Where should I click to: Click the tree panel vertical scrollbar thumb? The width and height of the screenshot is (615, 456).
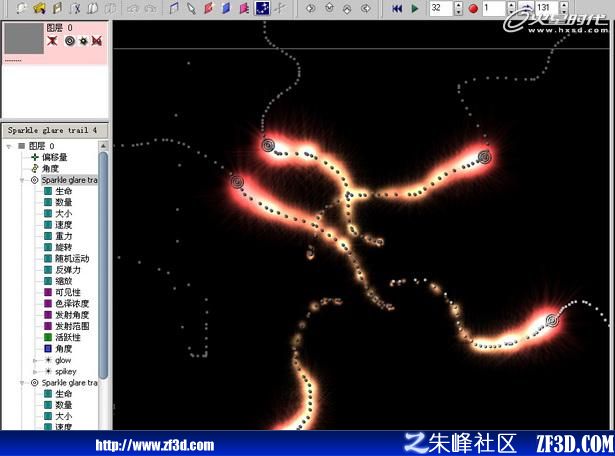(x=104, y=265)
